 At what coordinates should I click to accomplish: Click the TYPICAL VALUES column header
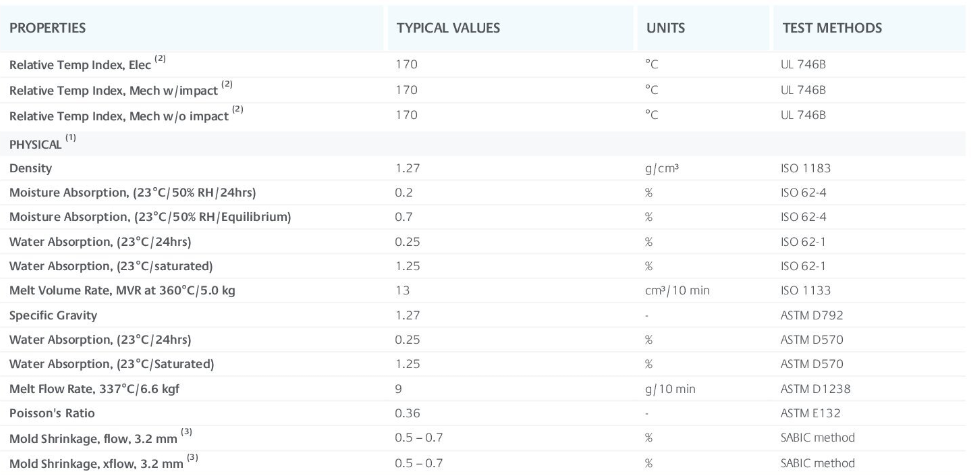click(x=448, y=28)
